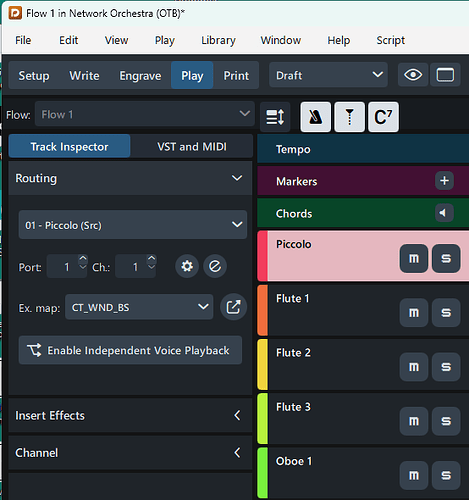Open the Play menu
Screen dimensions: 469x500
click(x=165, y=40)
